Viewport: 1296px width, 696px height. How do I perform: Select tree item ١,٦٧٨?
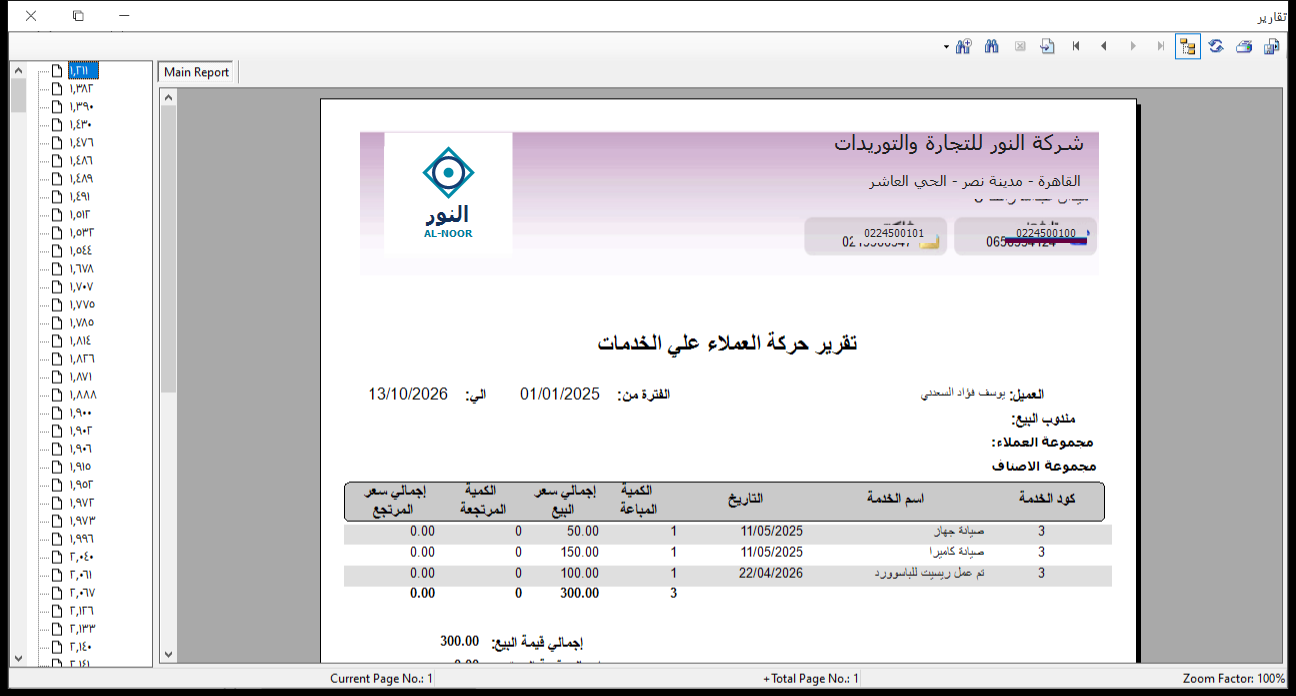coord(81,268)
